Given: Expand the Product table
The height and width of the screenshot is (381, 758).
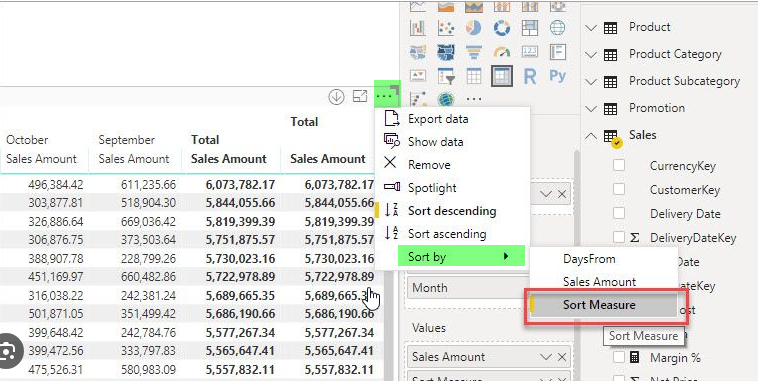Looking at the screenshot, I should pos(591,28).
